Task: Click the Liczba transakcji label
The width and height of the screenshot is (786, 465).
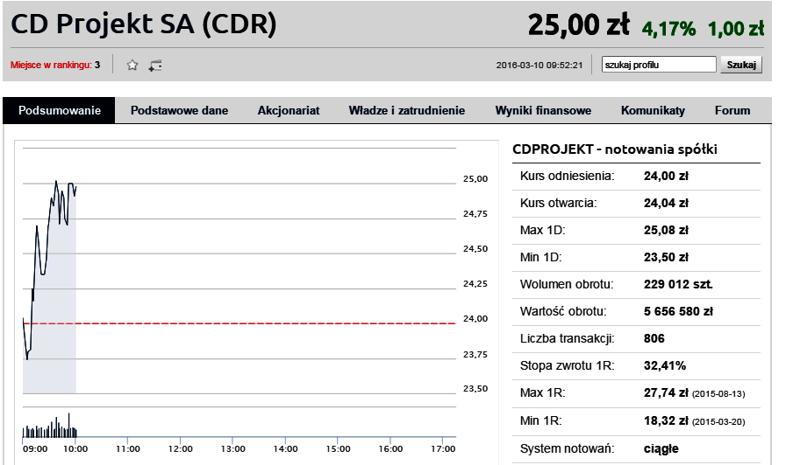Action: [x=567, y=339]
